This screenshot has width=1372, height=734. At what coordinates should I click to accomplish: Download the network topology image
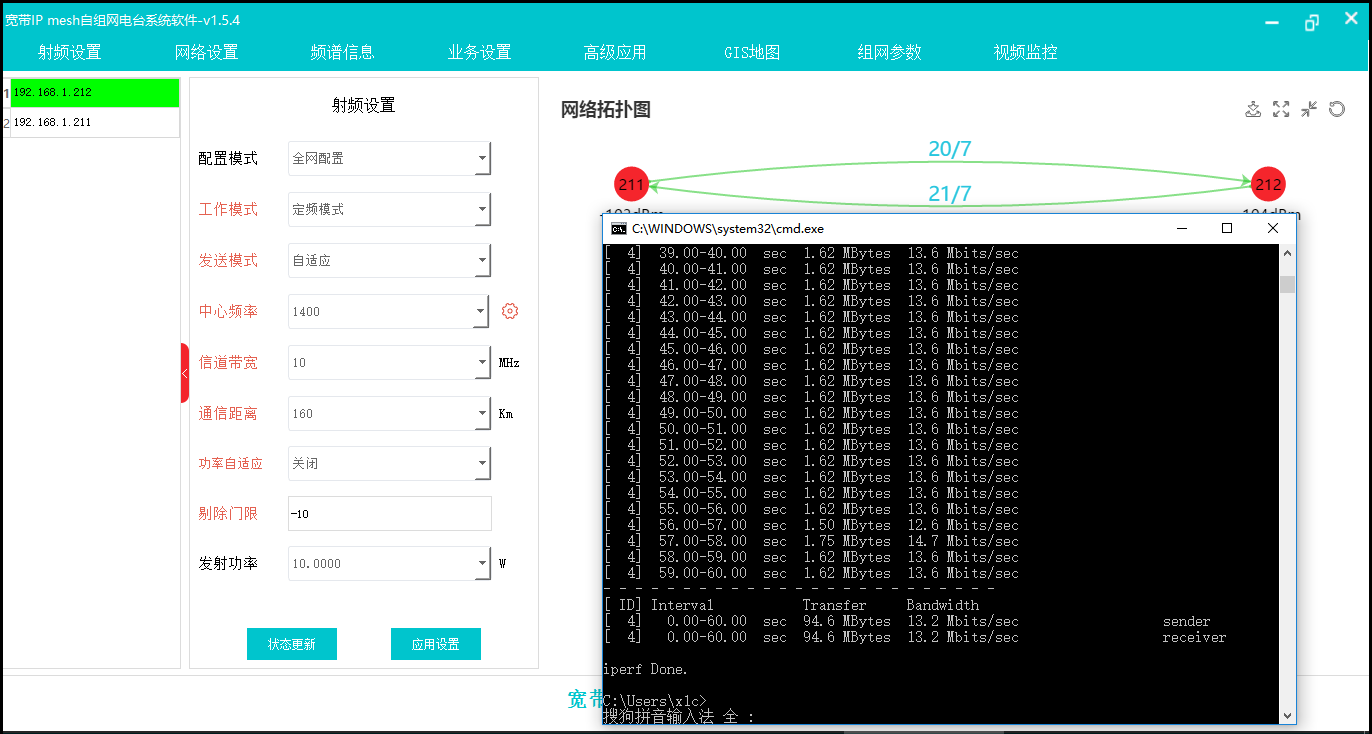[1253, 109]
